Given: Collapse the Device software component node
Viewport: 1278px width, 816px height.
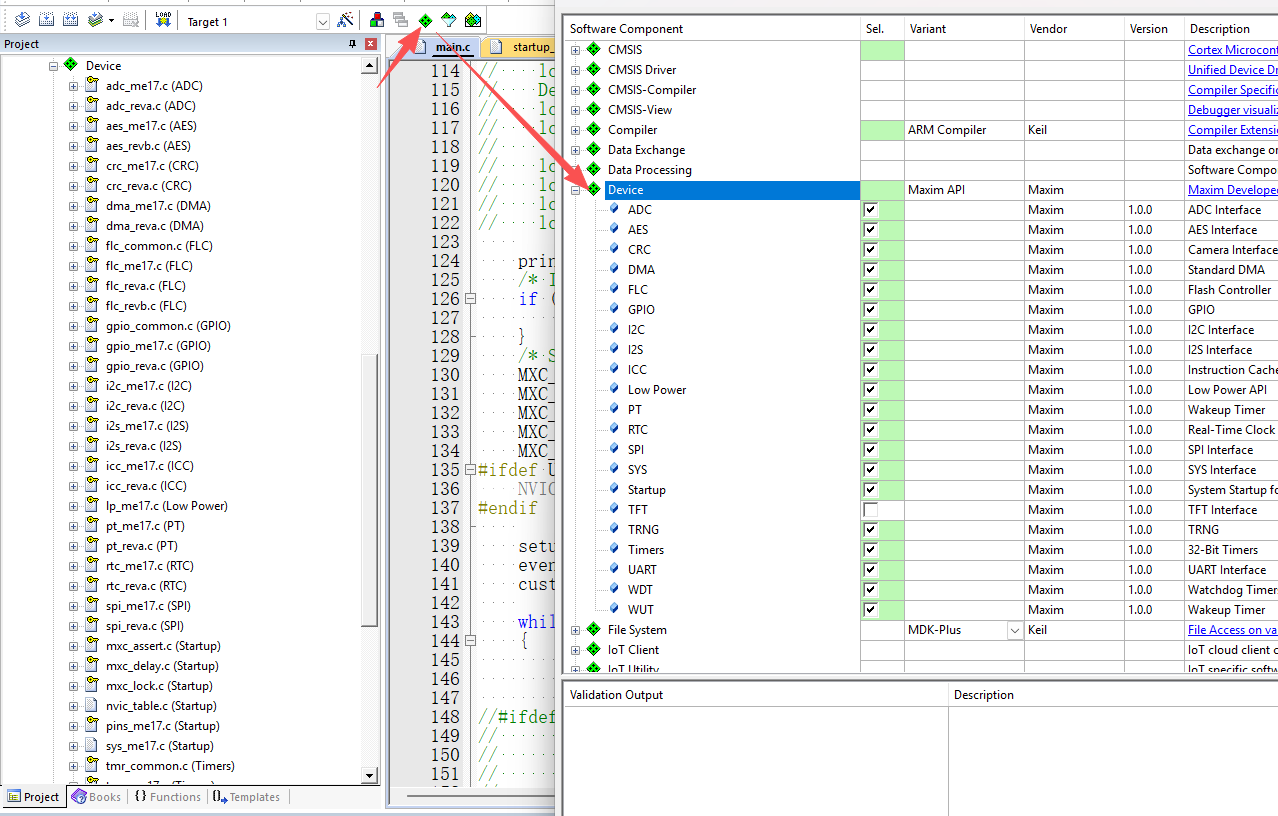Looking at the screenshot, I should pos(575,190).
